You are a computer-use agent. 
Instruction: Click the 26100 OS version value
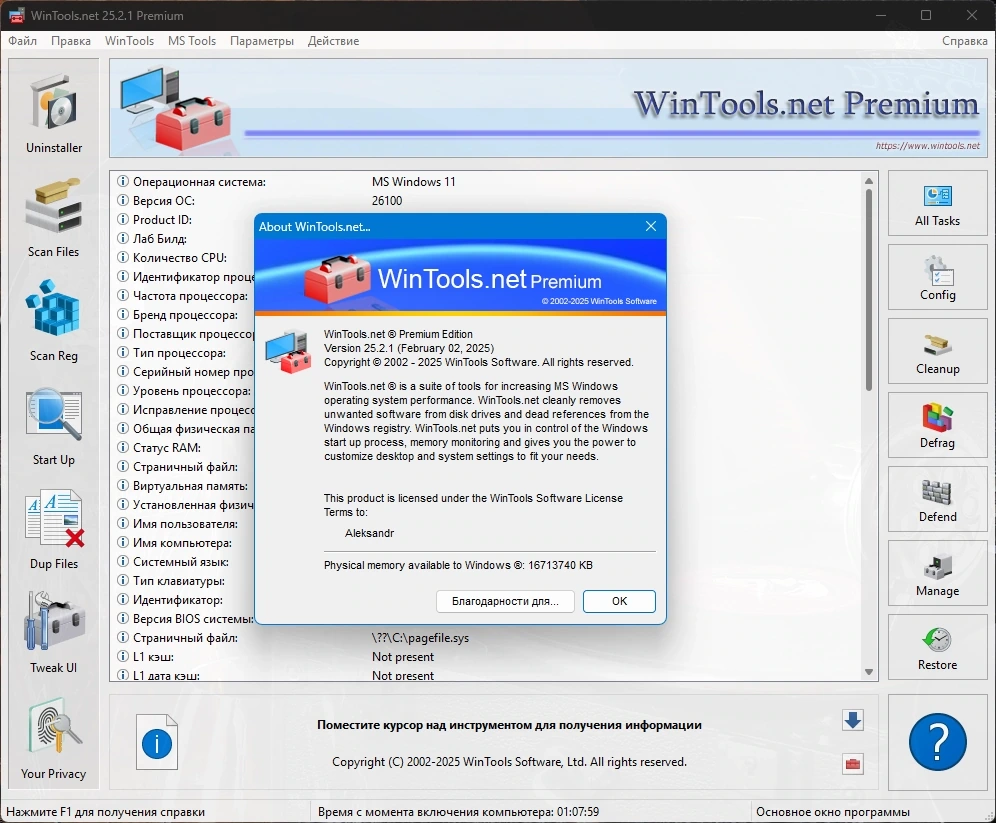[x=387, y=201]
